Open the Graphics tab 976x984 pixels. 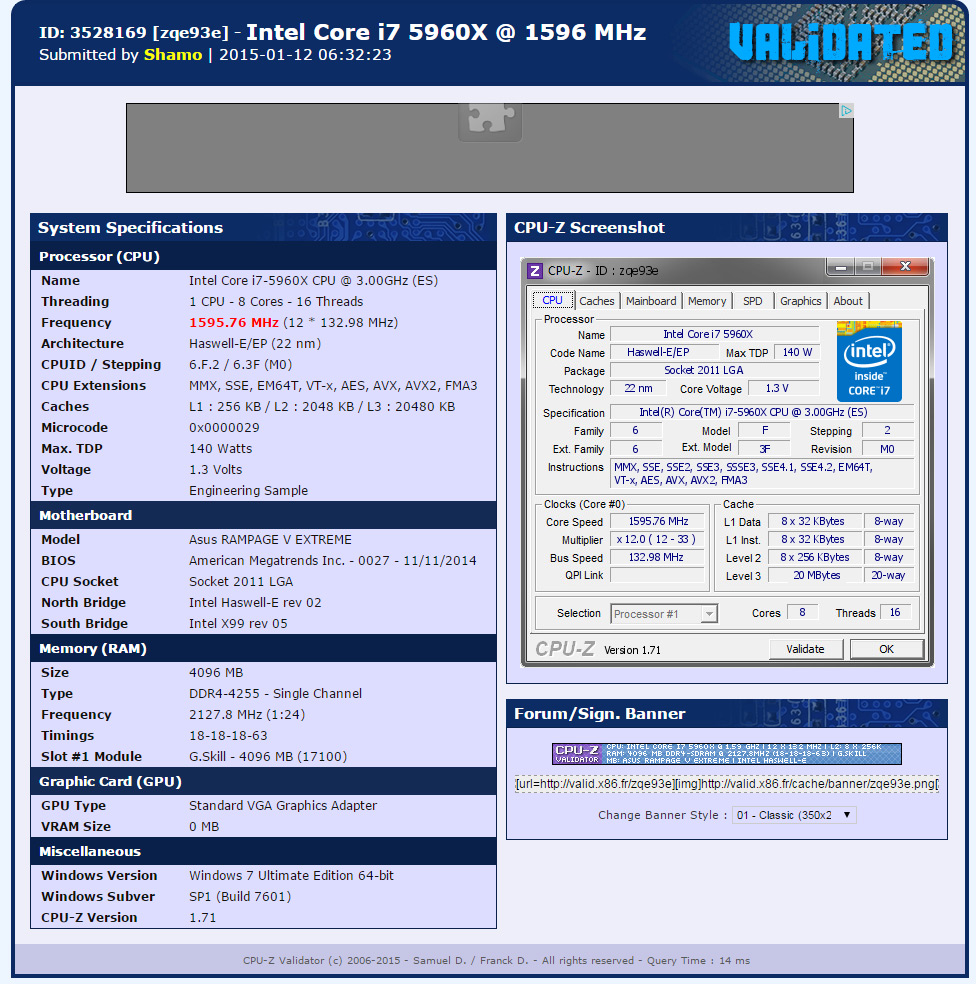800,301
